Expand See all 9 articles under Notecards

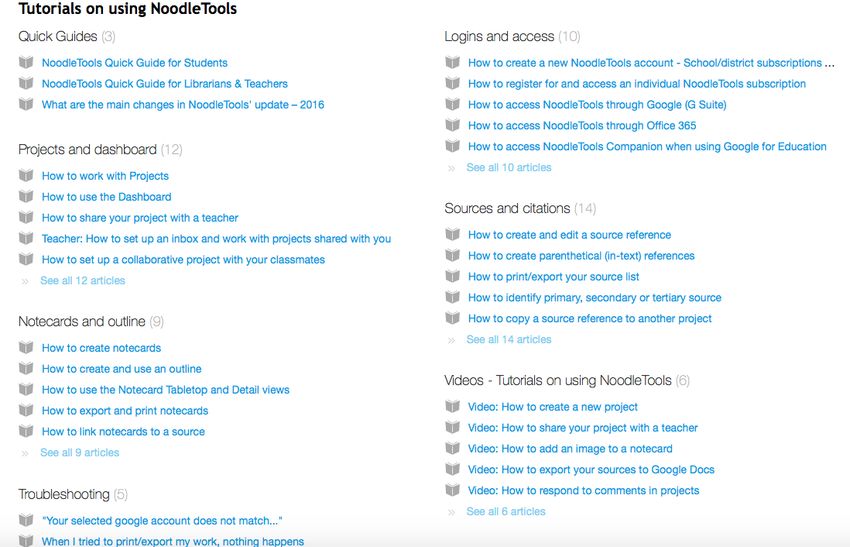point(80,452)
